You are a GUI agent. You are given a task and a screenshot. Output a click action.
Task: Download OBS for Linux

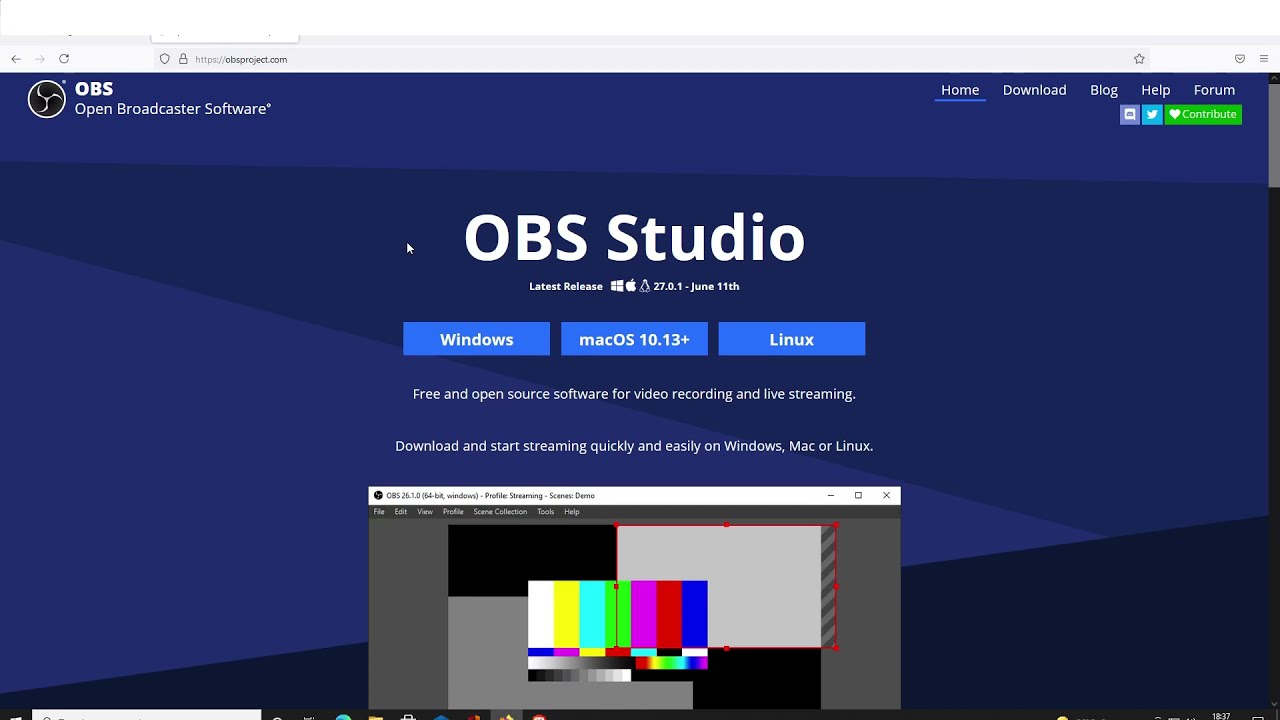(792, 339)
